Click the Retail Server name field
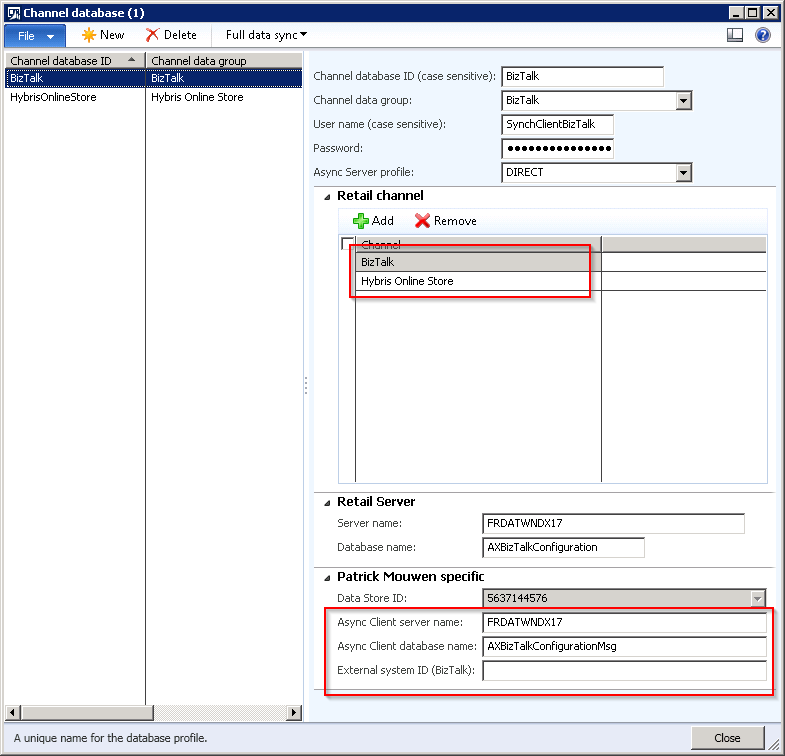 [x=613, y=524]
